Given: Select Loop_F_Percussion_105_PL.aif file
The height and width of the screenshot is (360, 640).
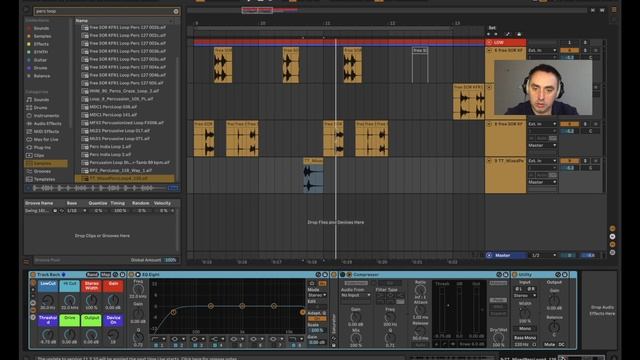Looking at the screenshot, I should (x=121, y=99).
